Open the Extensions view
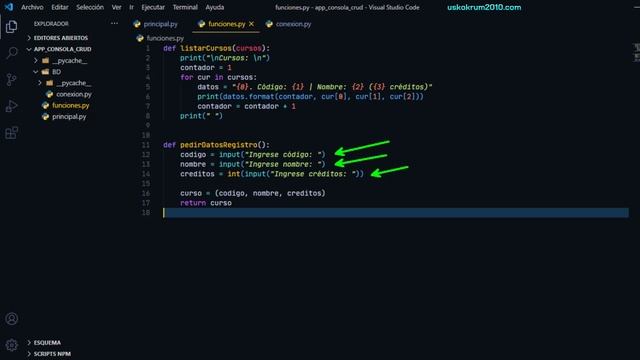Image resolution: width=640 pixels, height=360 pixels. 11,132
